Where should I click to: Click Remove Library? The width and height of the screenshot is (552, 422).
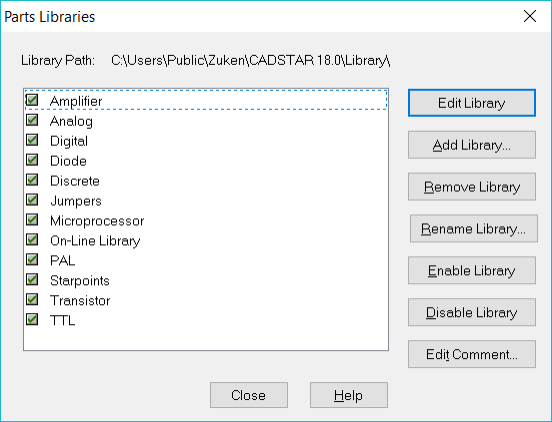(x=472, y=187)
